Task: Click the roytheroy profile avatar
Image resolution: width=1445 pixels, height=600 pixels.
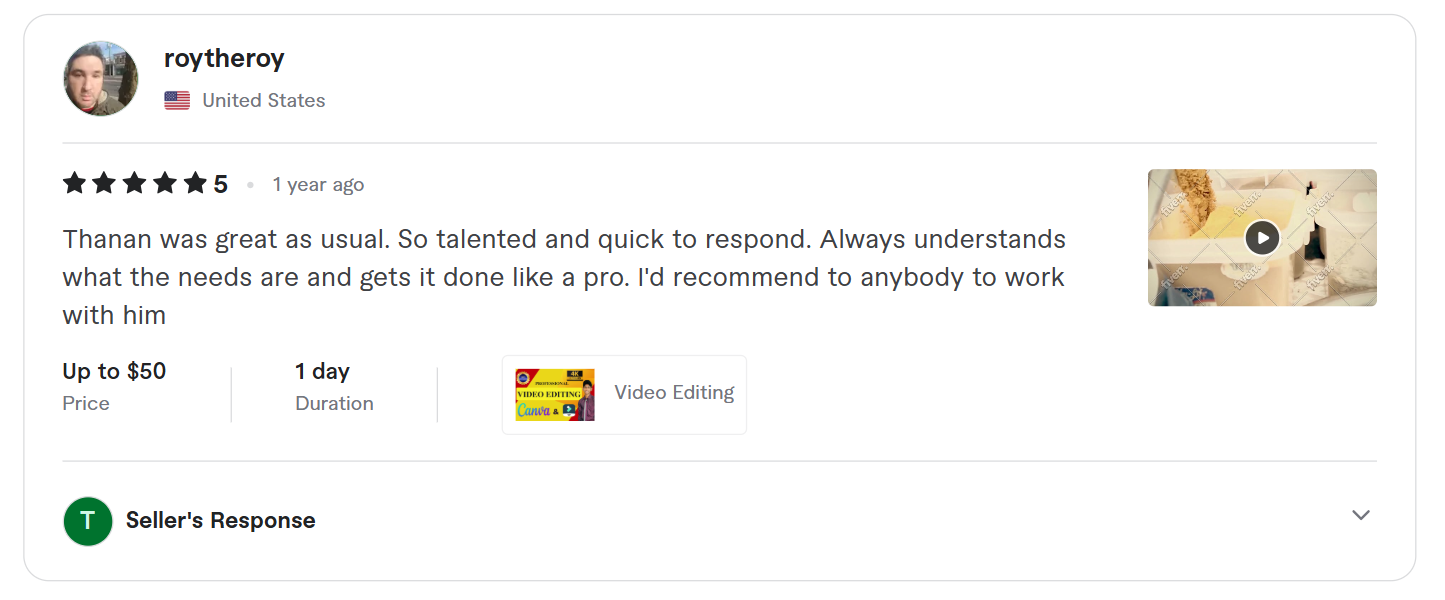Action: [x=101, y=79]
